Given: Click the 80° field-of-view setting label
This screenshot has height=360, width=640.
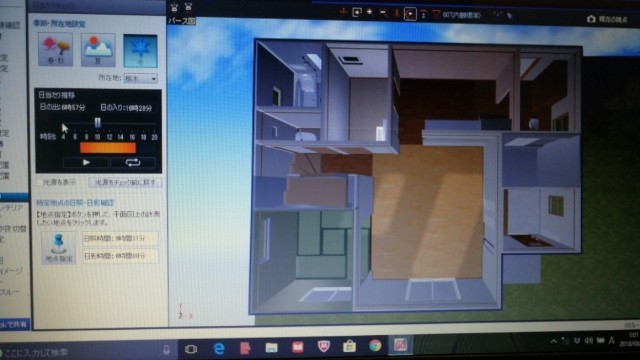Looking at the screenshot, I should point(462,15).
